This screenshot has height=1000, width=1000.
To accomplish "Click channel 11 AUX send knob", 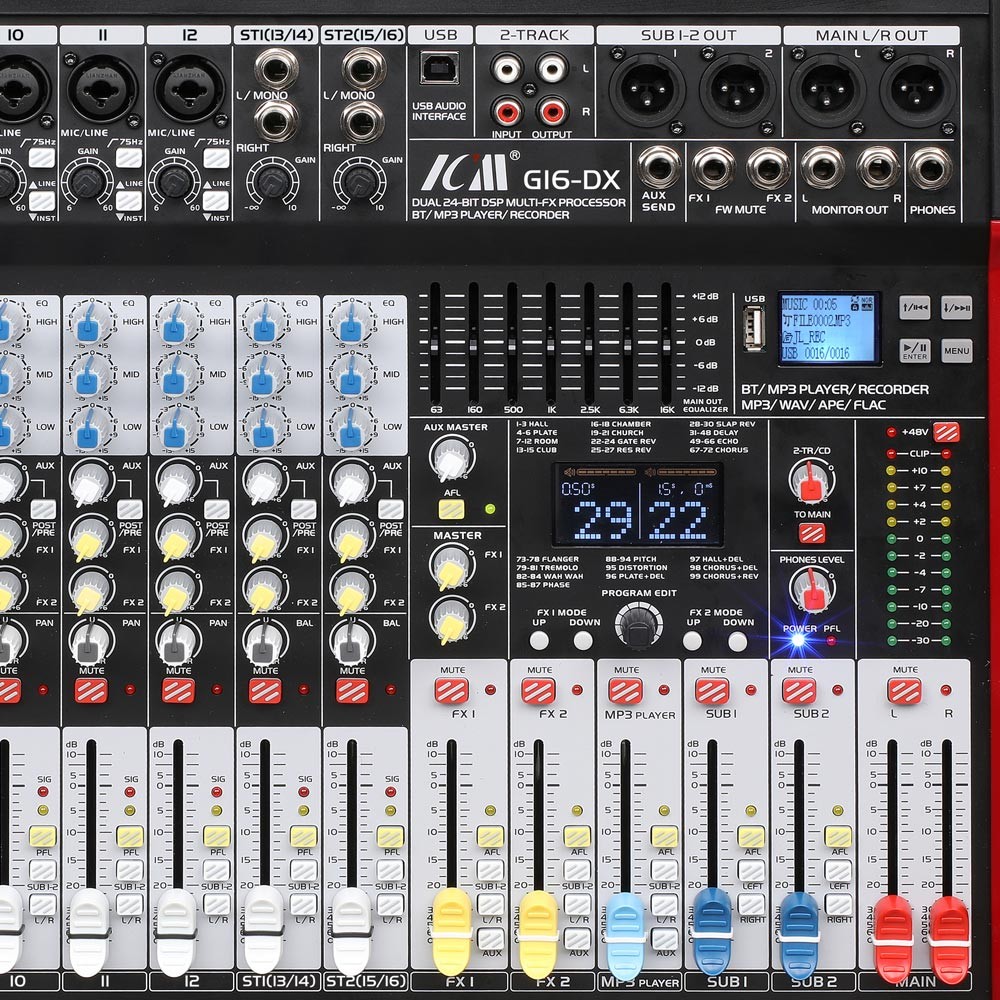I will [91, 482].
